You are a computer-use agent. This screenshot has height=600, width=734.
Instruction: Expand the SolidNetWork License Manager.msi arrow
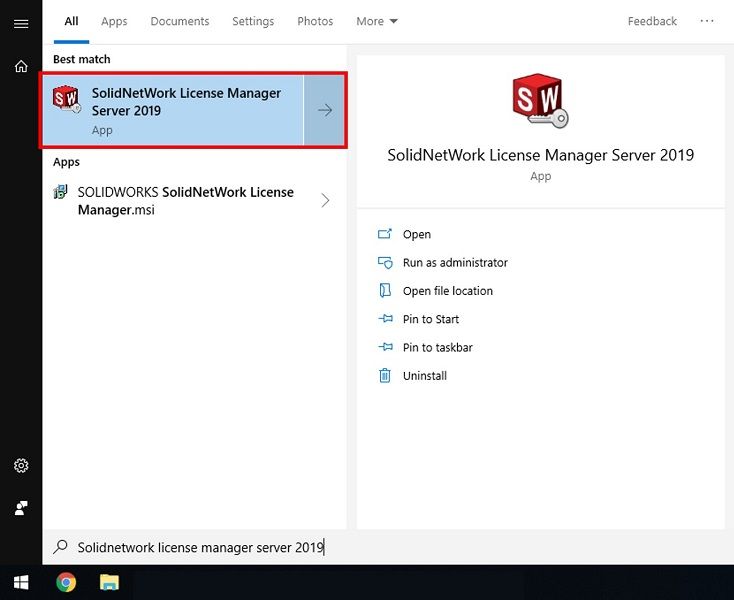(x=325, y=201)
